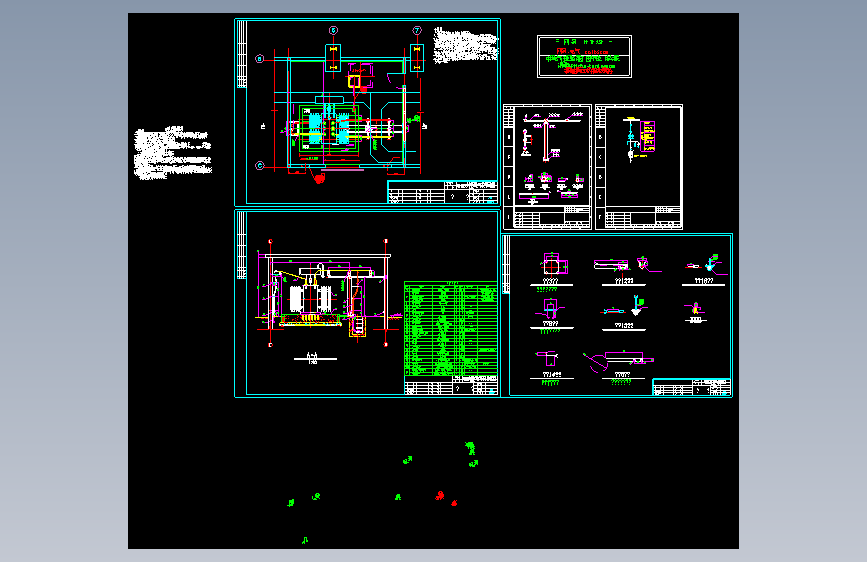Click the transformer in the section view
Screen dimensions: 867x562
pos(310,299)
